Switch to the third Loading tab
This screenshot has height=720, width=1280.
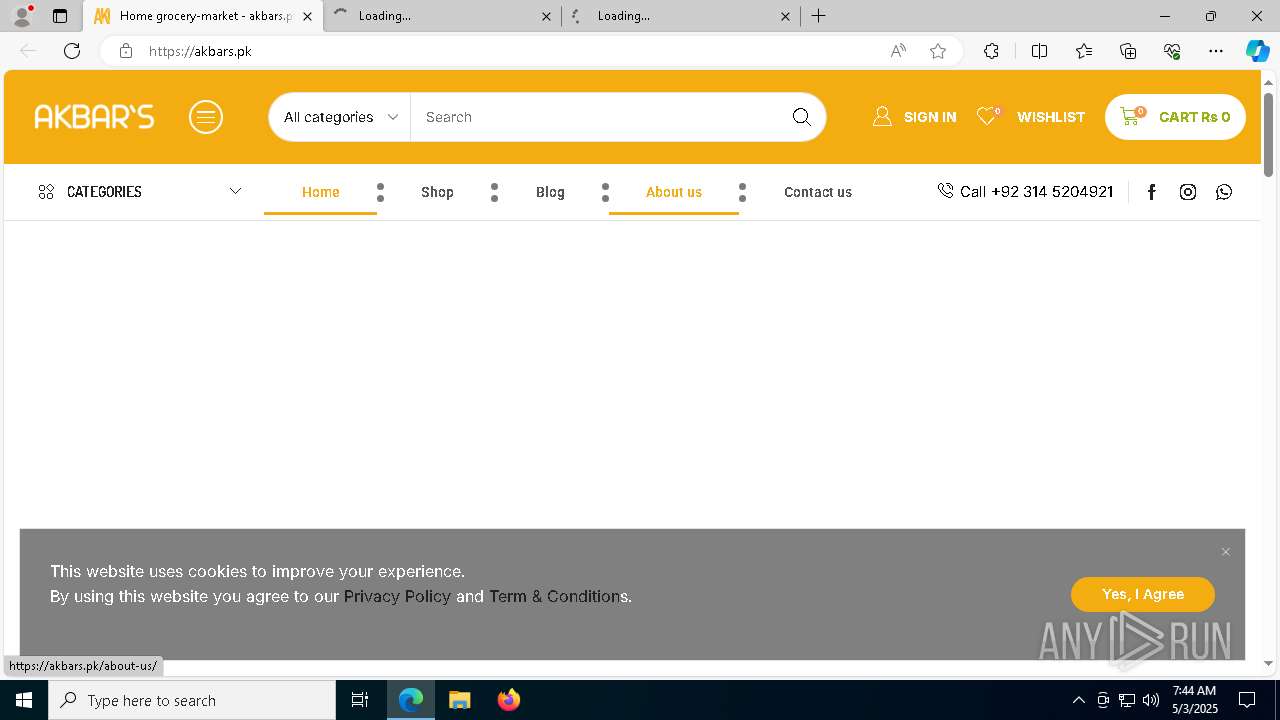[681, 16]
